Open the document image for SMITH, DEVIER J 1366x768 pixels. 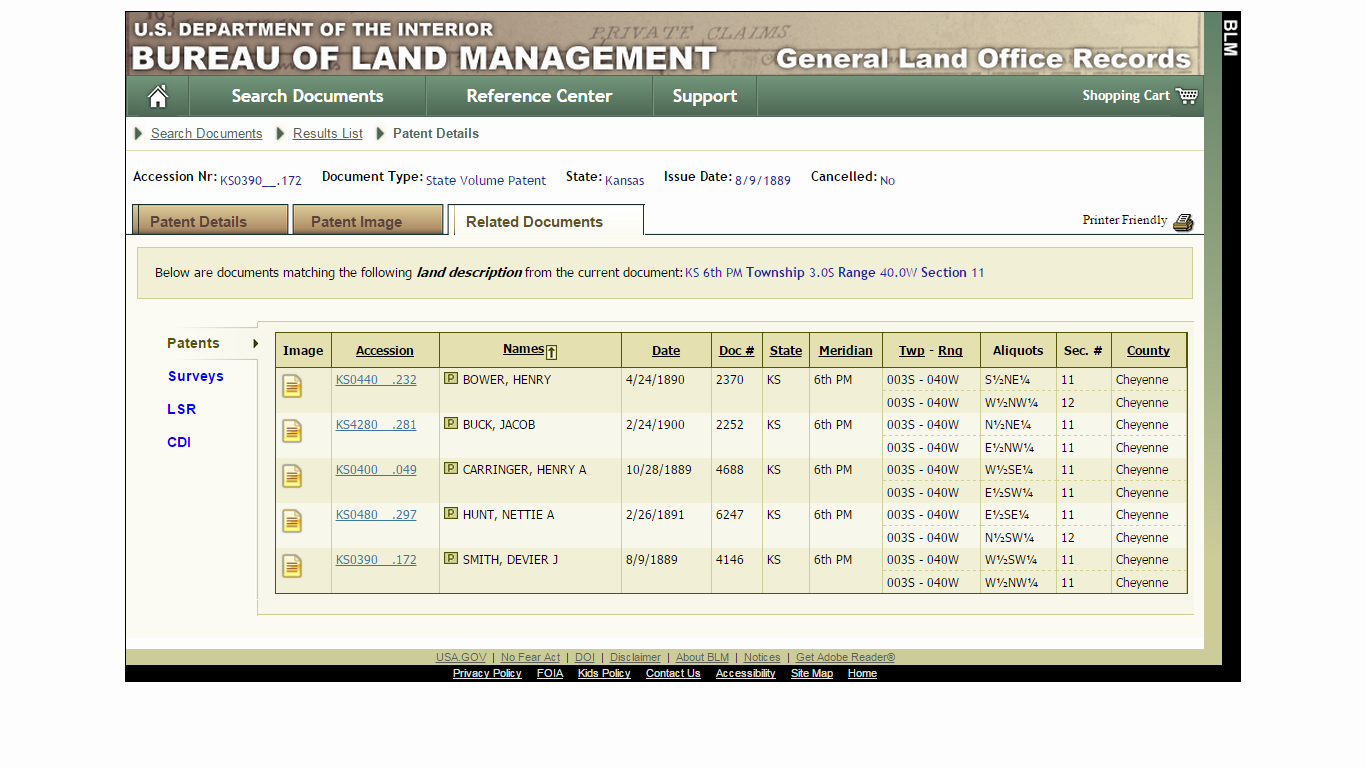point(292,565)
